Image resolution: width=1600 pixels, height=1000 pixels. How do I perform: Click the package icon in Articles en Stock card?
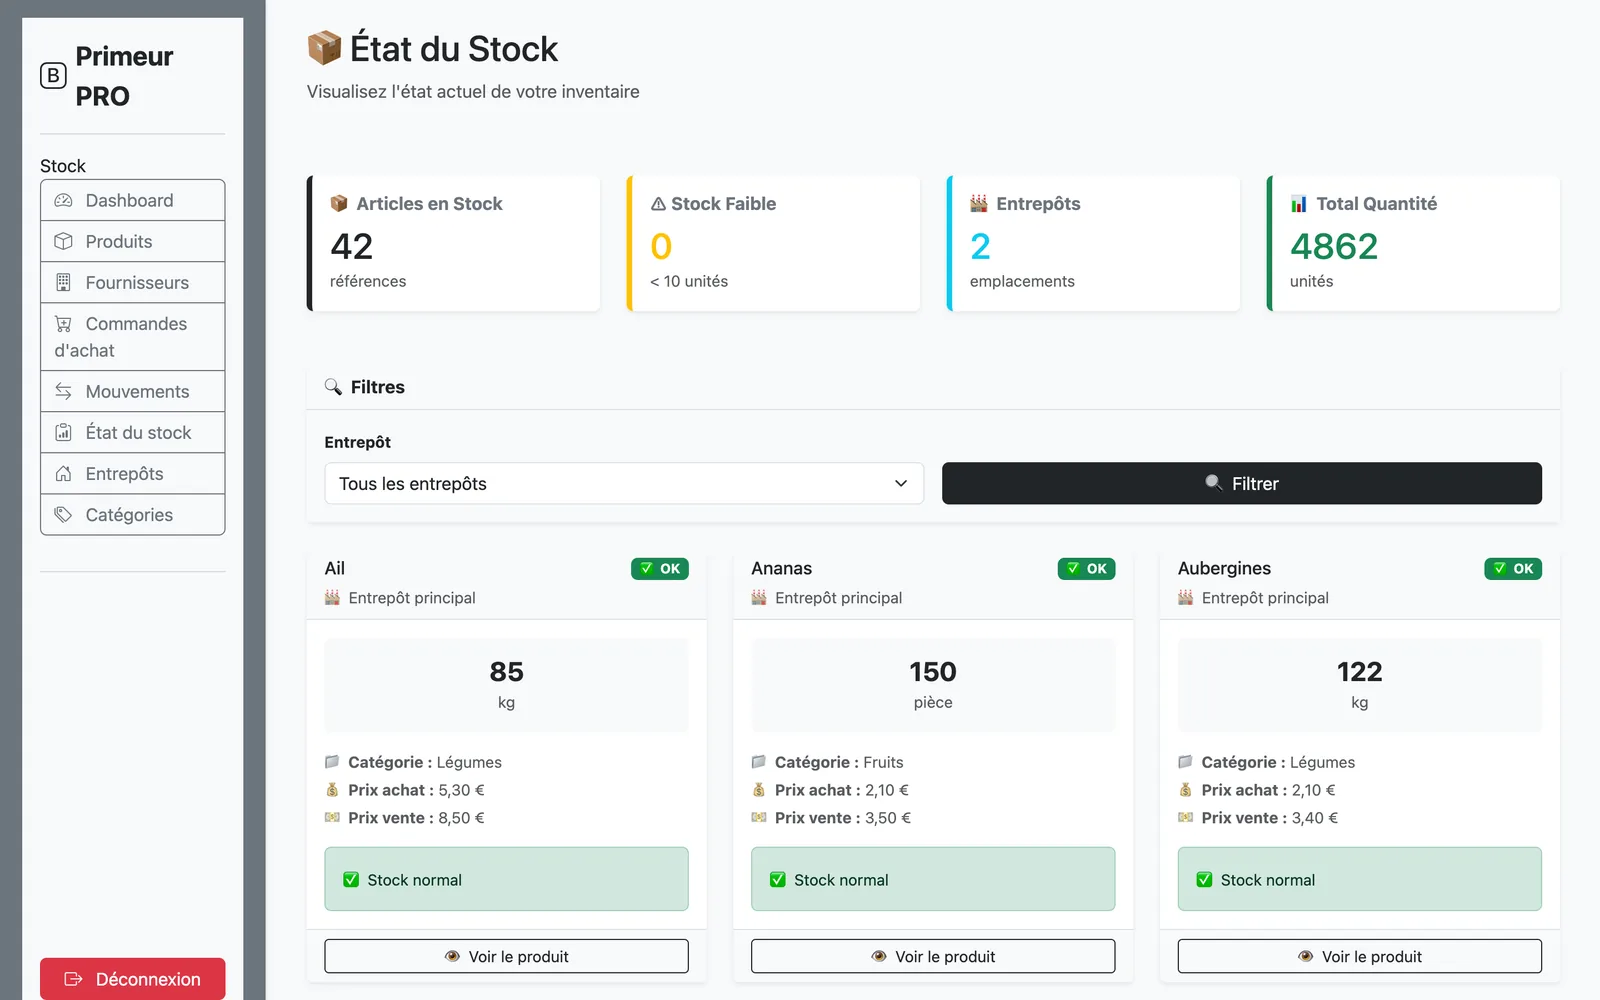[x=339, y=204]
